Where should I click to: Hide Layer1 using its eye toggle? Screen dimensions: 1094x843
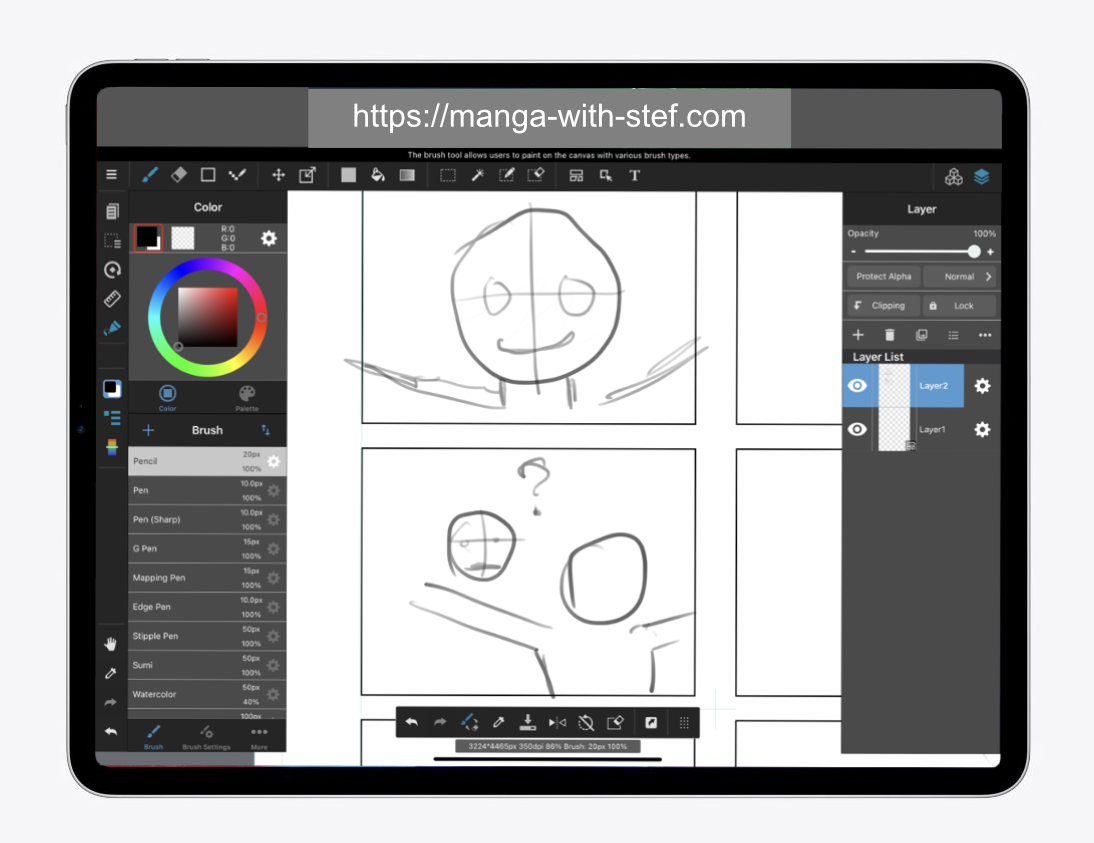(857, 429)
